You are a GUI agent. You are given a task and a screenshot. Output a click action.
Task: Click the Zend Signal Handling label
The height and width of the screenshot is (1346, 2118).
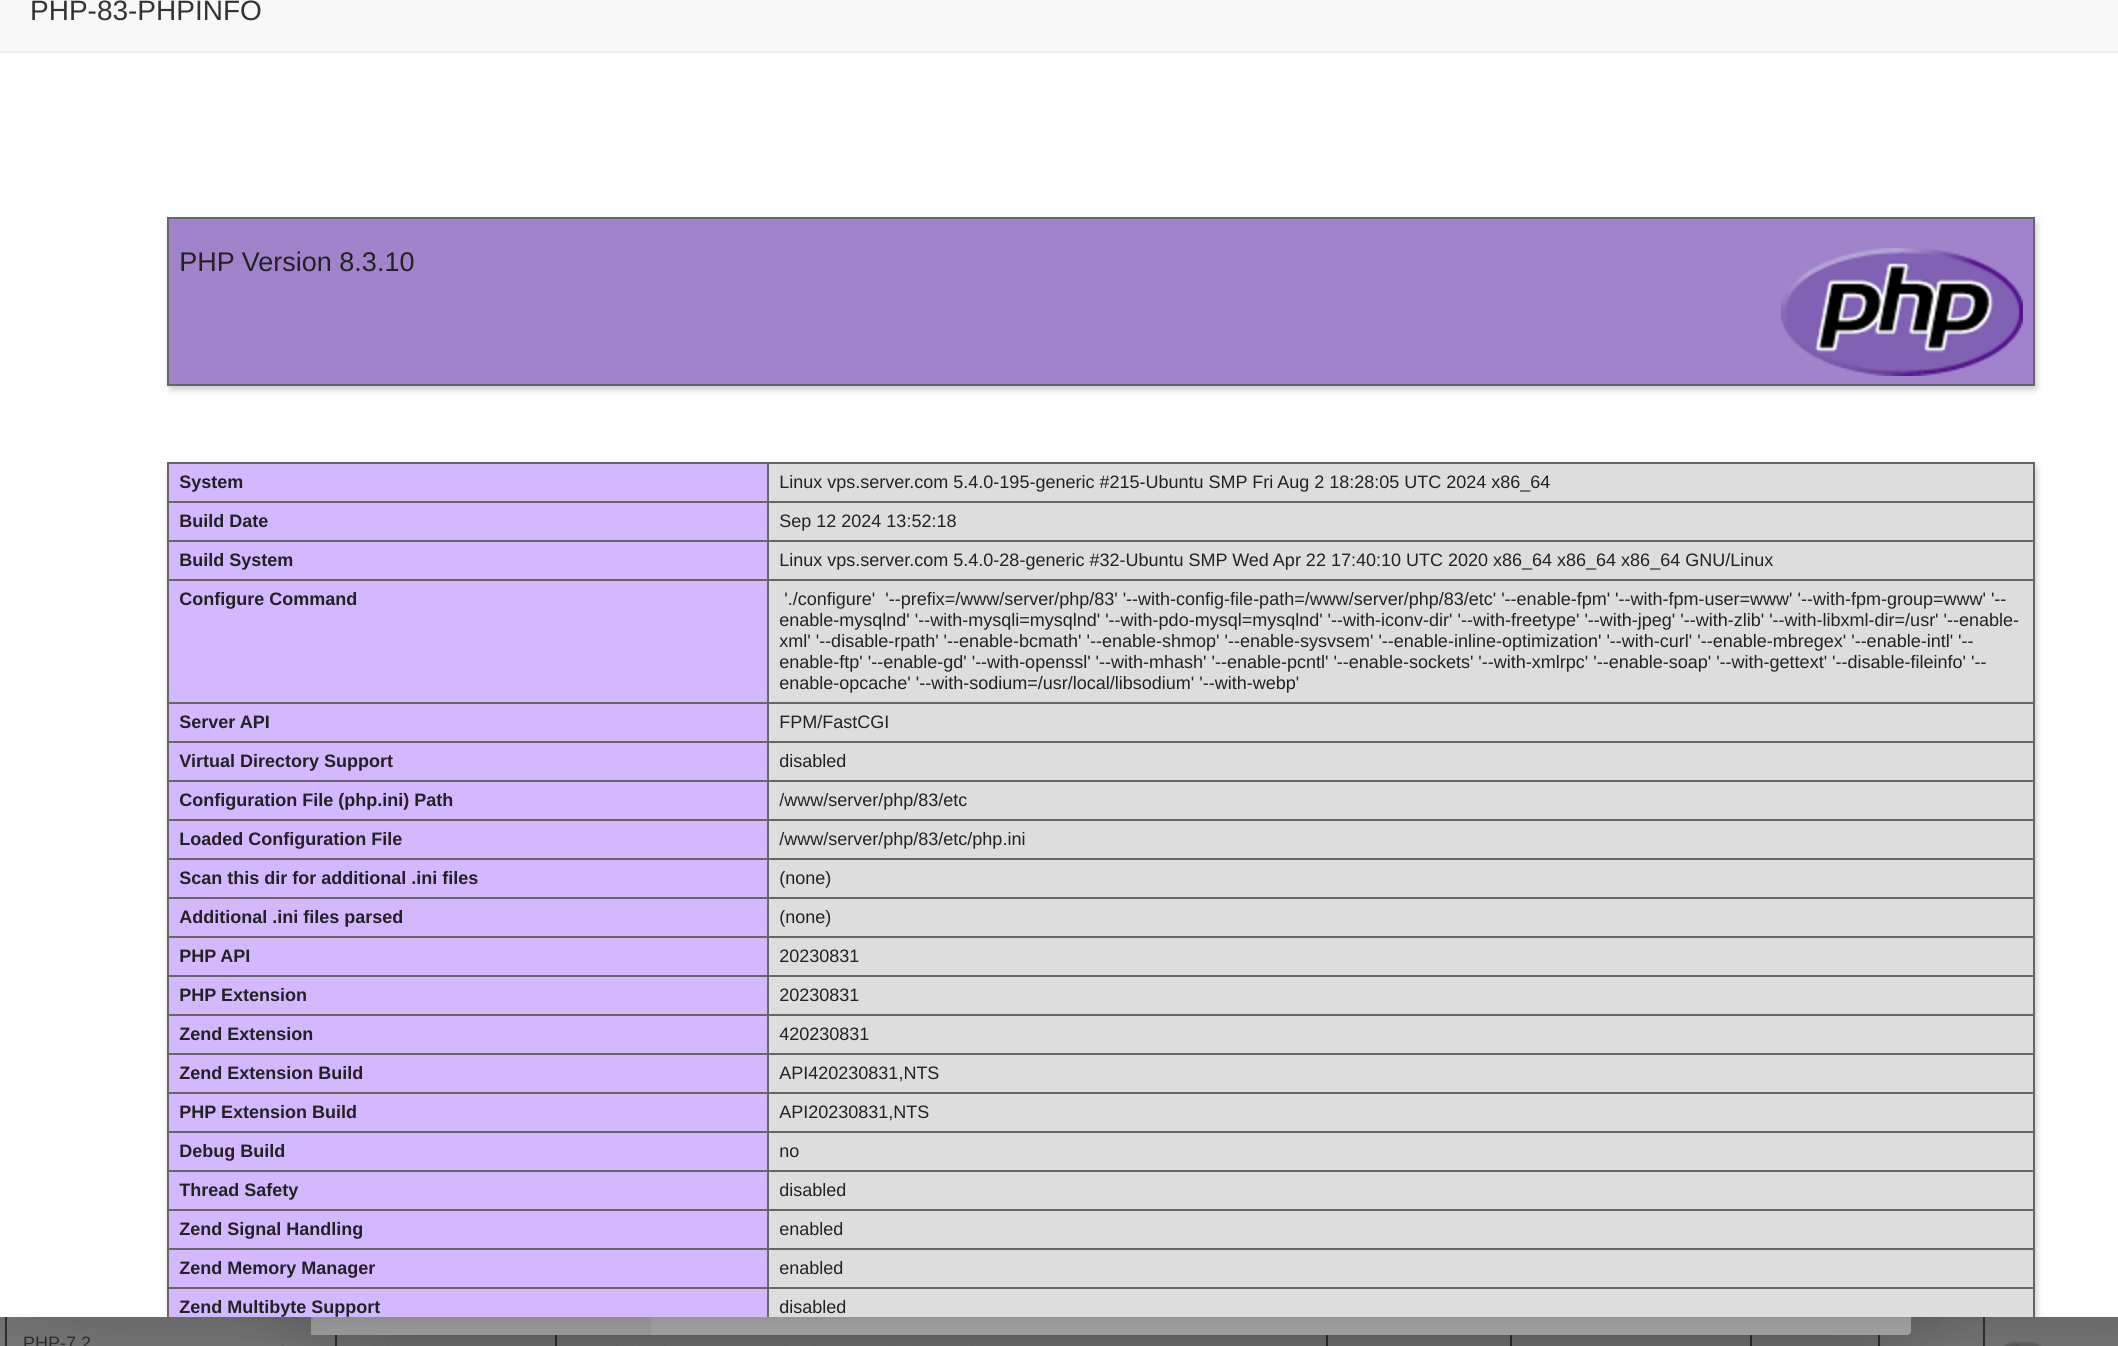[x=271, y=1229]
